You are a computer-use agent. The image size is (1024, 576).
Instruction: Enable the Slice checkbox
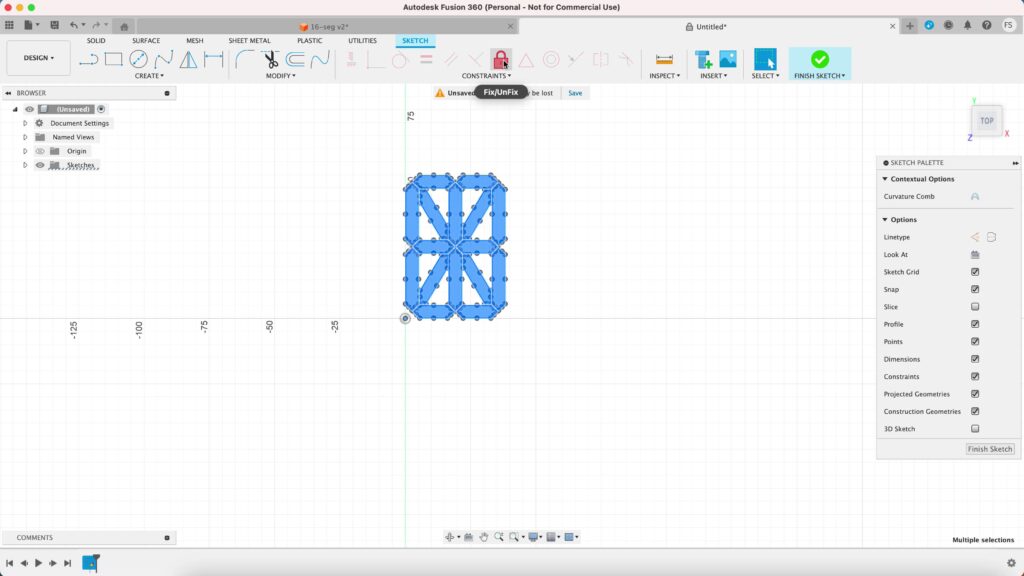975,307
